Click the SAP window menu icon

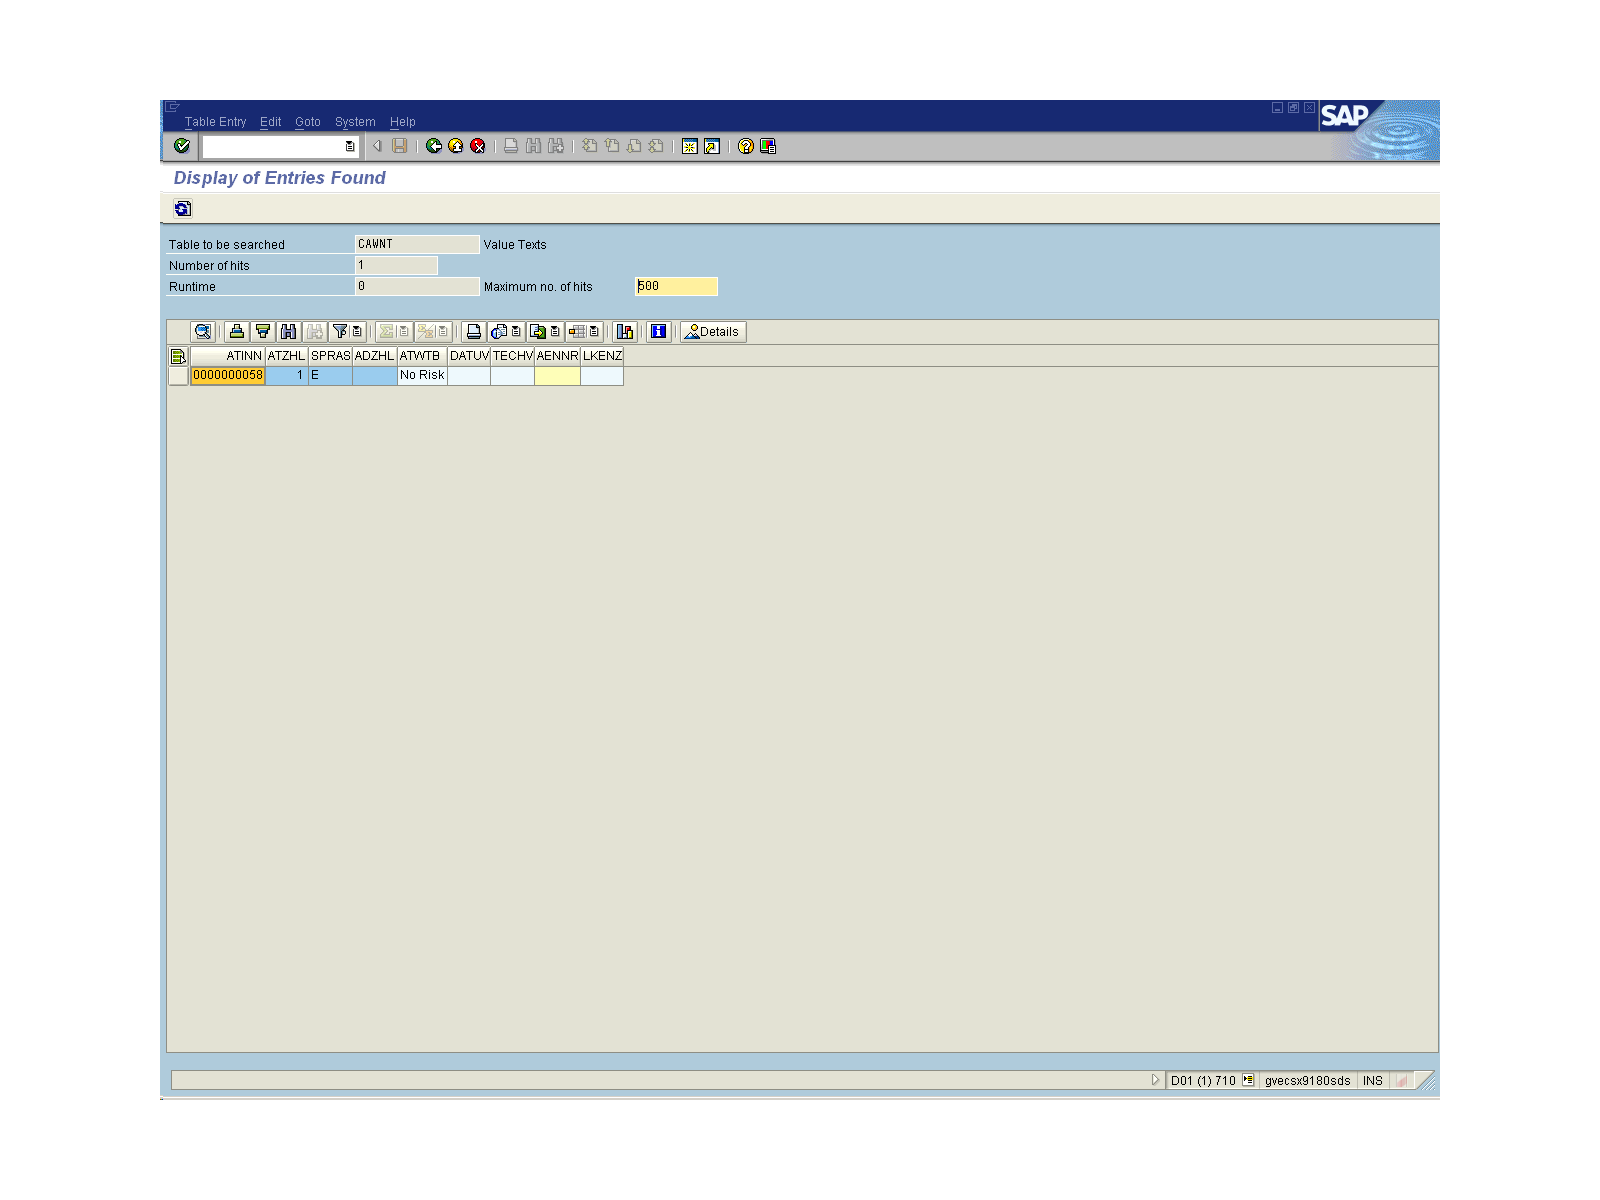tap(173, 107)
